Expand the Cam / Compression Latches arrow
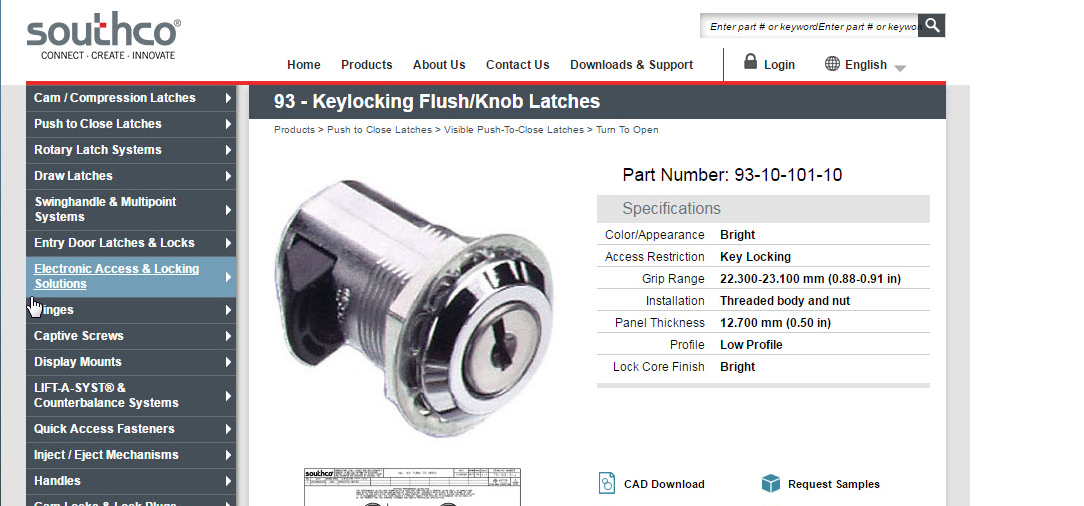1084x506 pixels. tap(228, 98)
